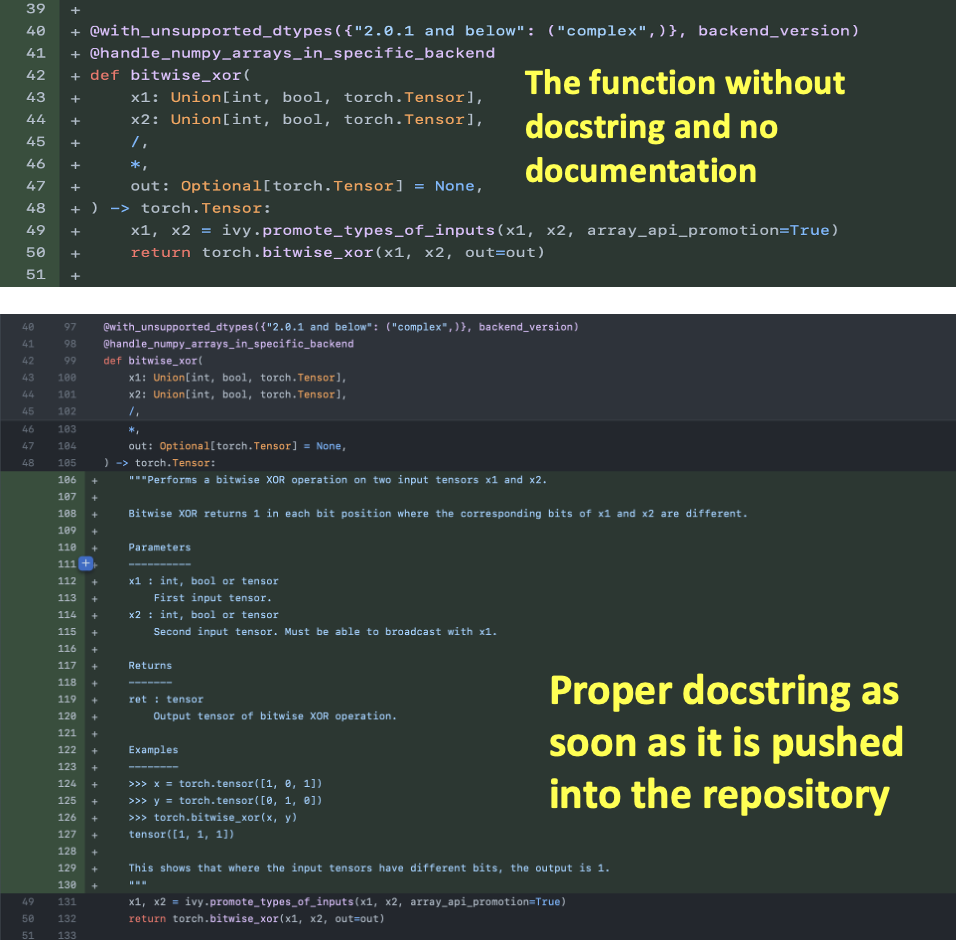Select the Returns section header on line 117
This screenshot has width=956, height=940.
click(x=150, y=665)
